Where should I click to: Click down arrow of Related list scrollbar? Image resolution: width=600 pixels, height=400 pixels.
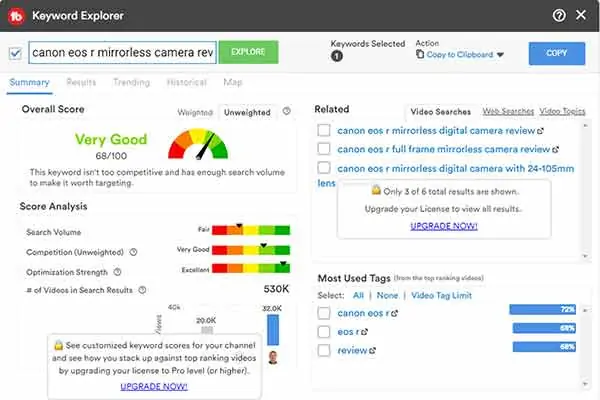pos(585,256)
